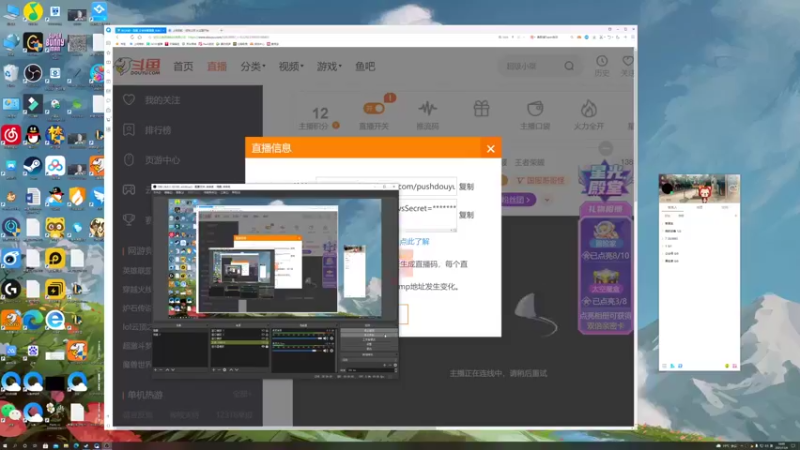Click the 推流码 waveform icon
Viewport: 800px width, 450px height.
(428, 108)
